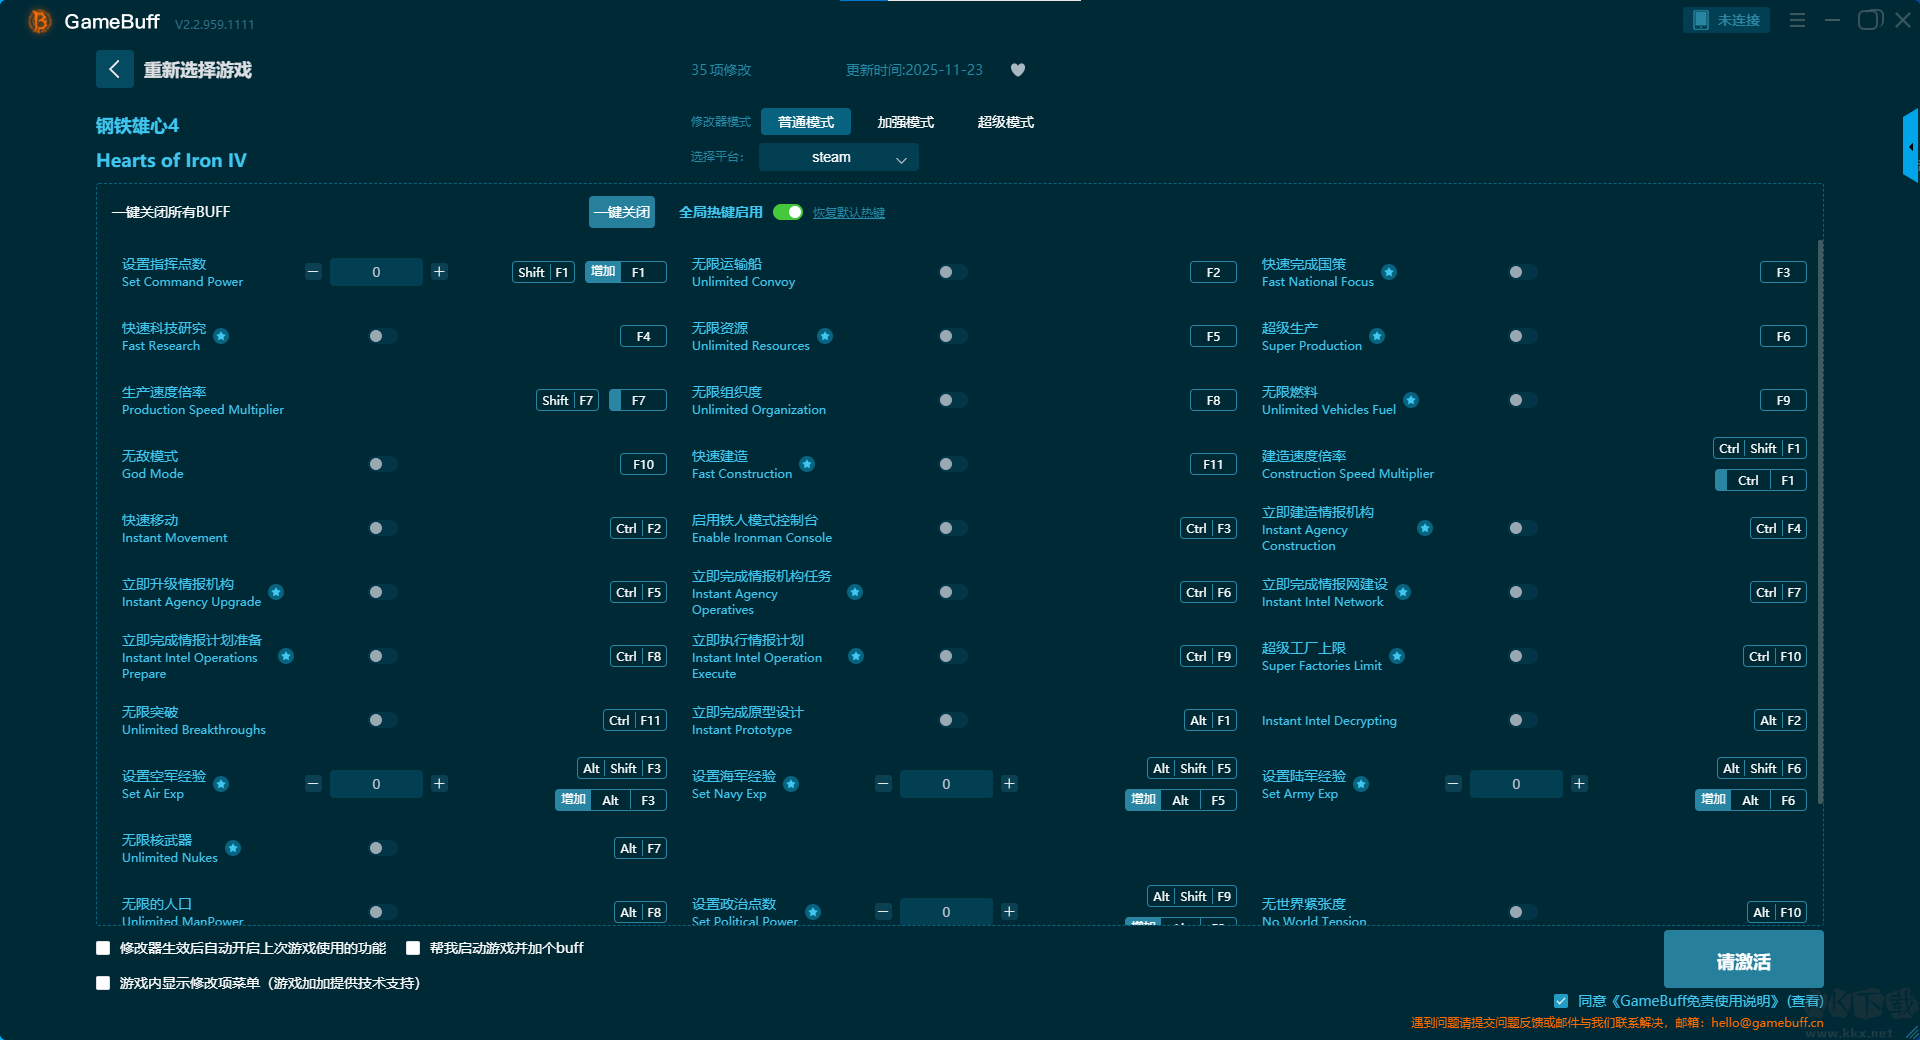Image resolution: width=1920 pixels, height=1040 pixels.
Task: Click star icon beside Instant Intel Operations Prepare
Action: [286, 656]
